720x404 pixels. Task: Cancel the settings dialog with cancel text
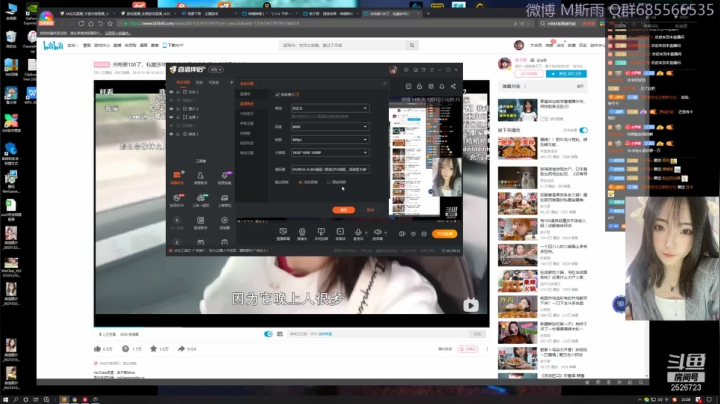pos(370,210)
